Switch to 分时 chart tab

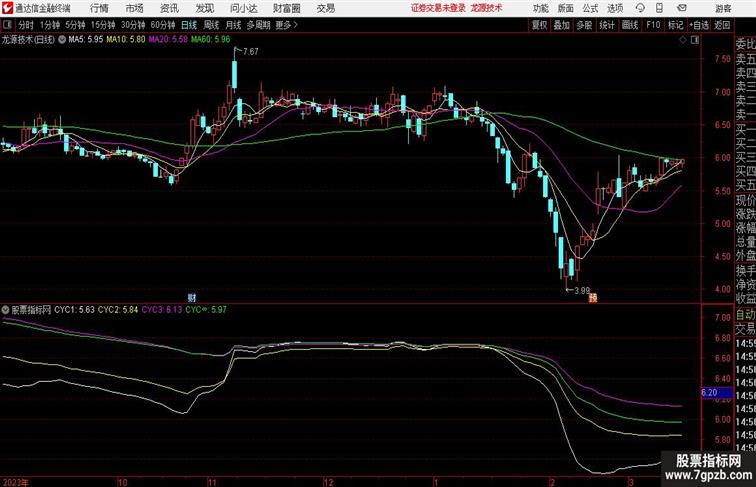click(x=26, y=25)
